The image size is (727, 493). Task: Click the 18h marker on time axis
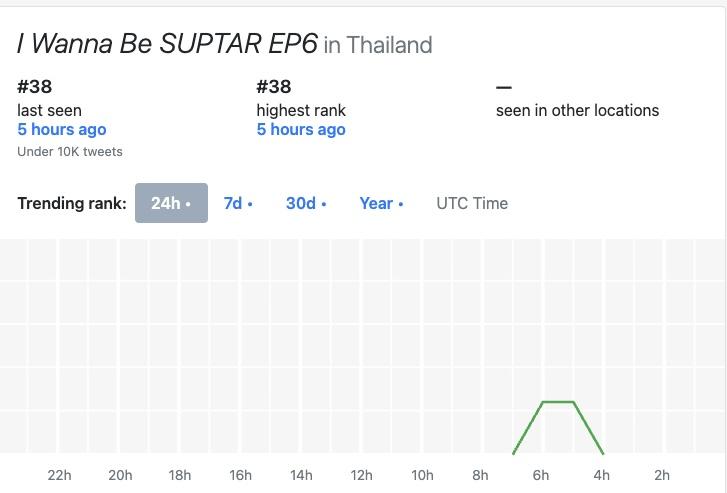pyautogui.click(x=180, y=475)
